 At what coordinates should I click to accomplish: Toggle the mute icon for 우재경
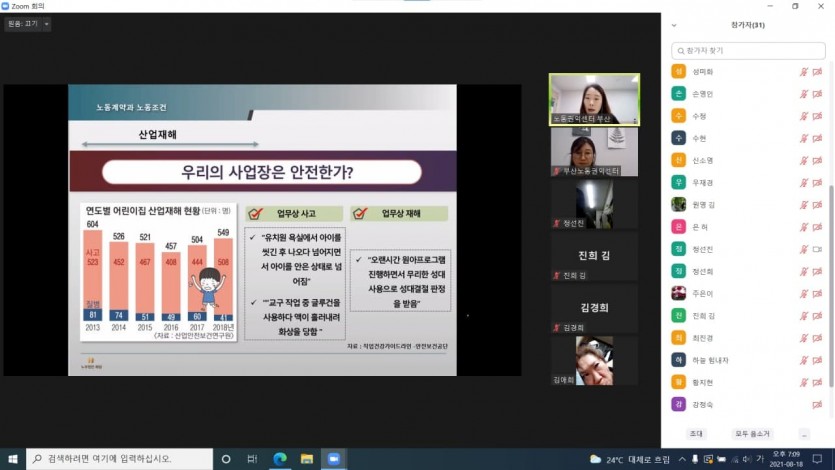[804, 183]
